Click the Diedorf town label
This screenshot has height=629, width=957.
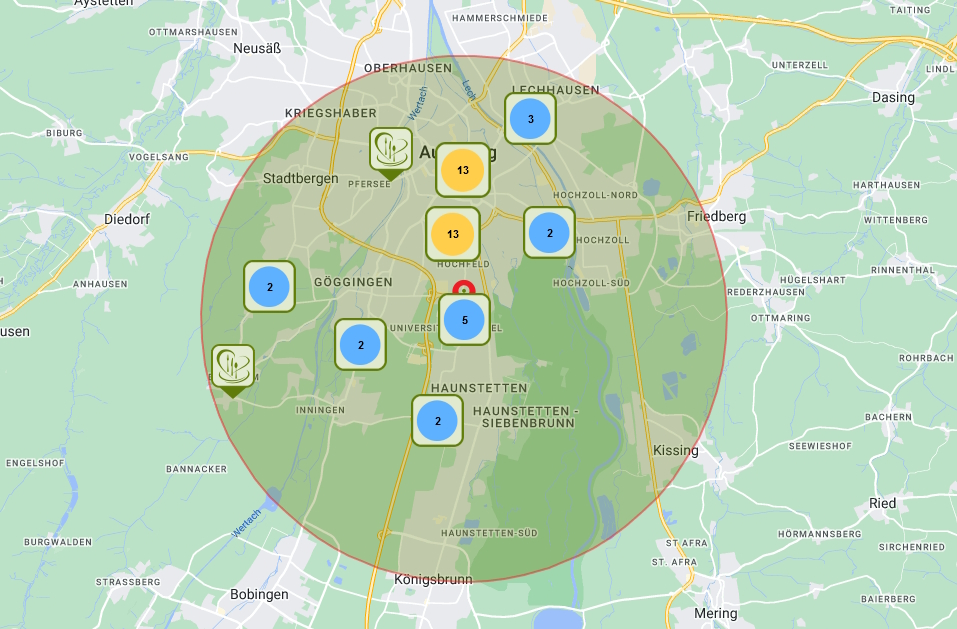pos(126,219)
